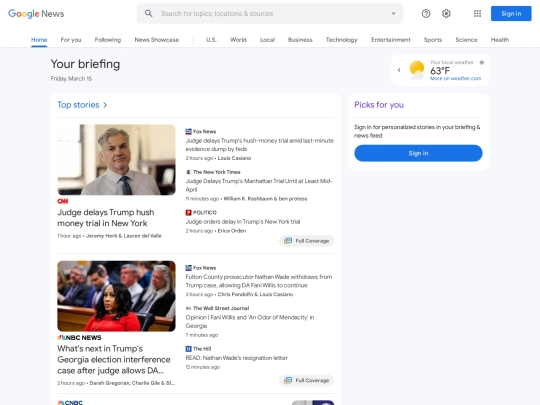Image resolution: width=540 pixels, height=405 pixels.
Task: Click the NBC News source logo
Action: [x=79, y=338]
